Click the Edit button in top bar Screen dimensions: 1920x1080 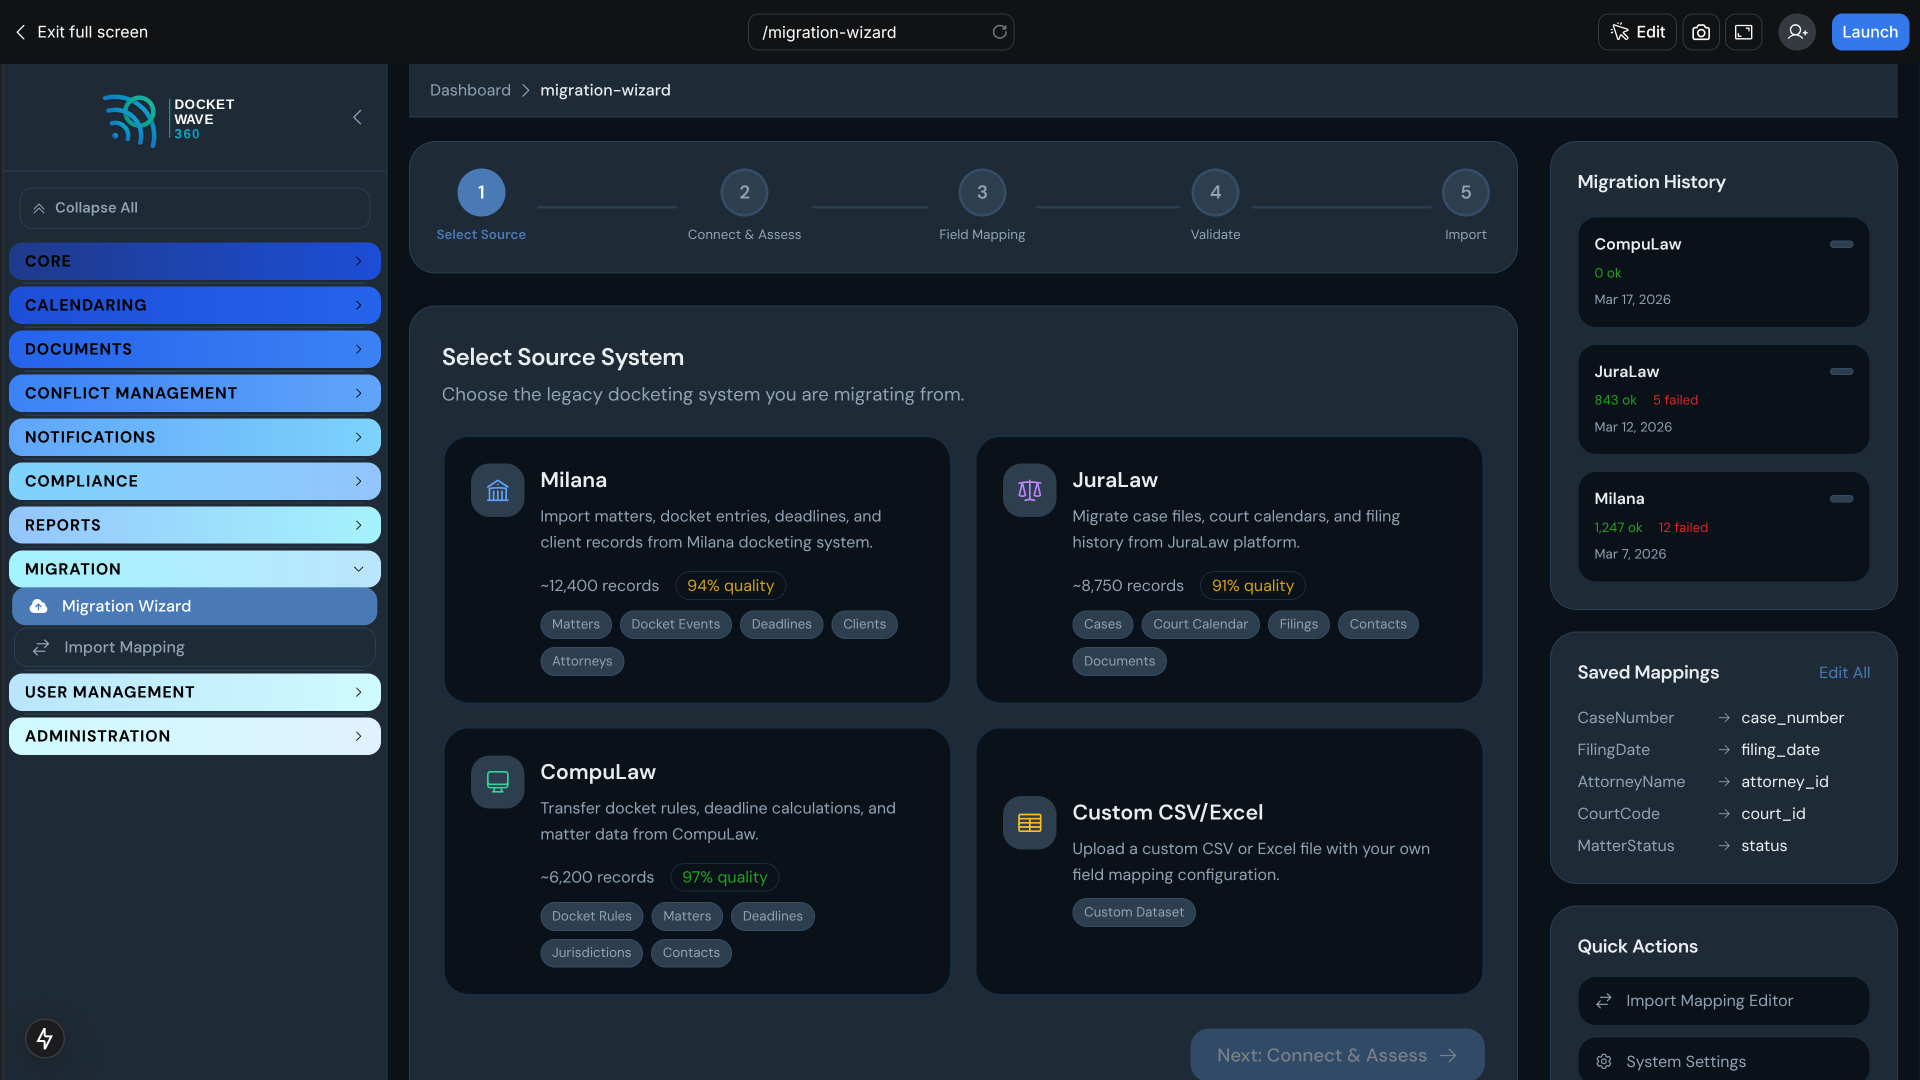click(1637, 32)
